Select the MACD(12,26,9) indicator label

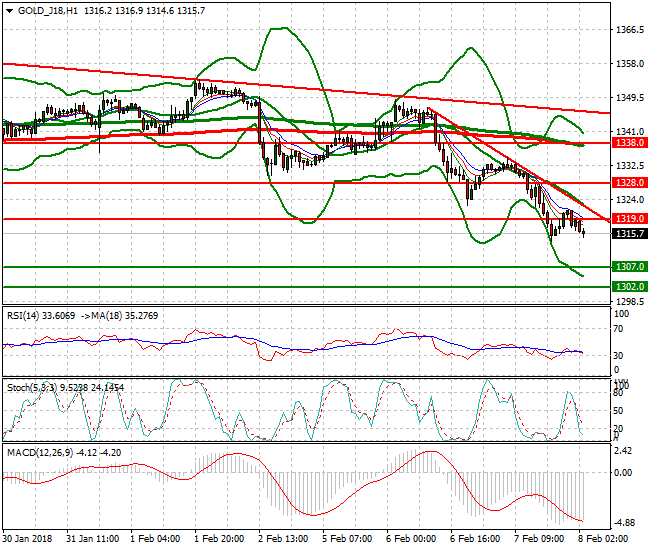tap(40, 453)
